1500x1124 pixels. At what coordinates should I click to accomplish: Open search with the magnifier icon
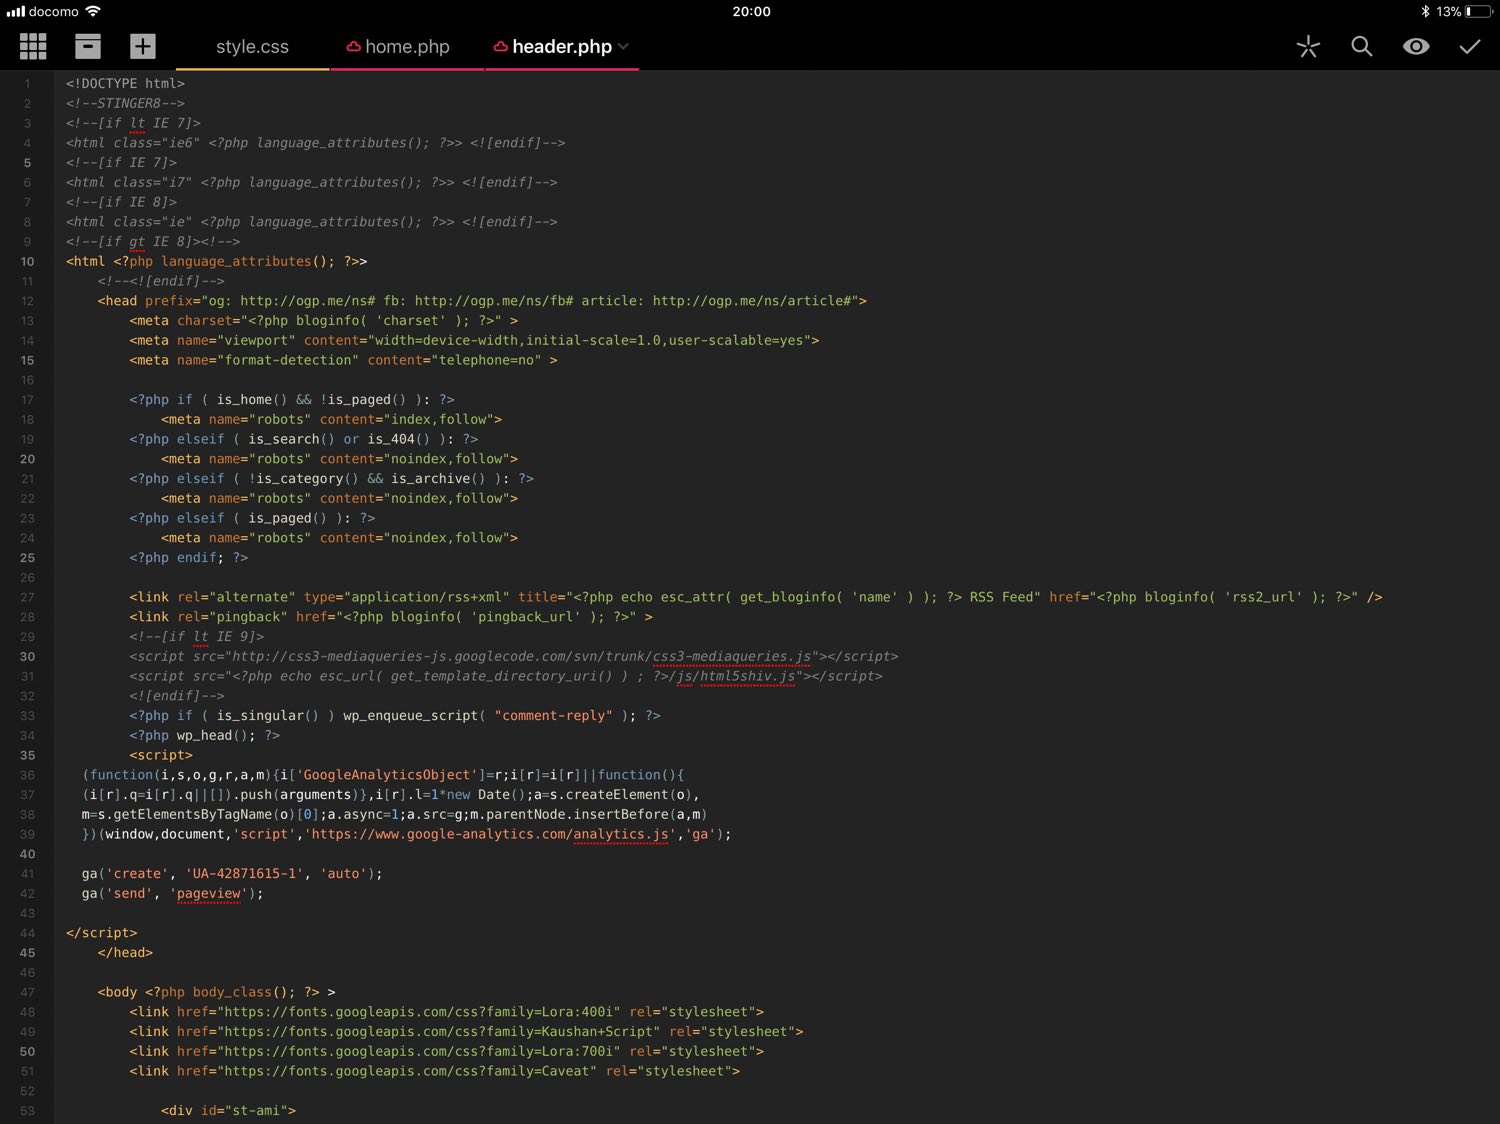tap(1361, 46)
